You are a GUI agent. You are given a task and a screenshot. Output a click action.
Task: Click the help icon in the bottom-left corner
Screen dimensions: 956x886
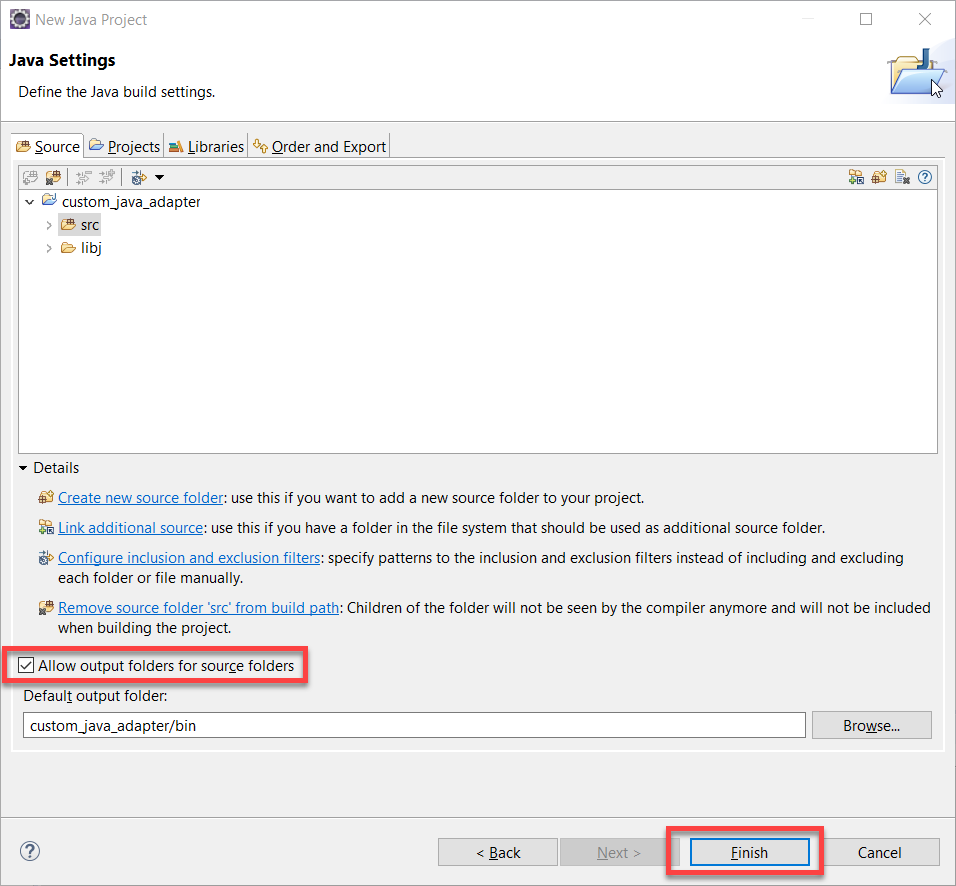(30, 851)
